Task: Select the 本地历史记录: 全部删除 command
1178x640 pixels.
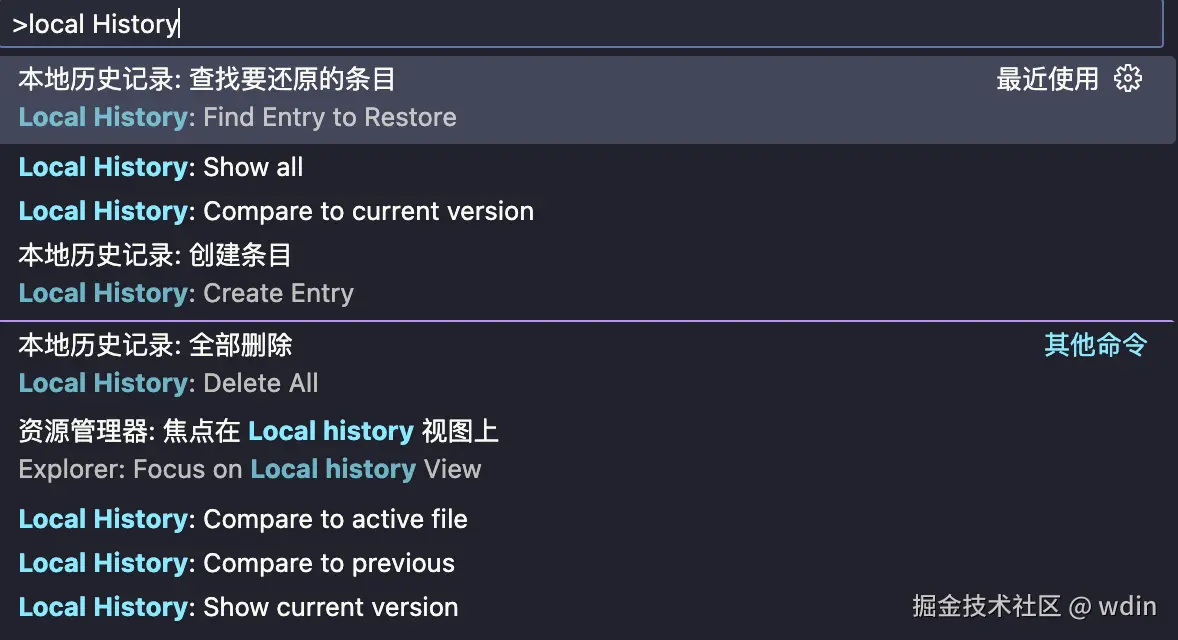Action: coord(155,345)
